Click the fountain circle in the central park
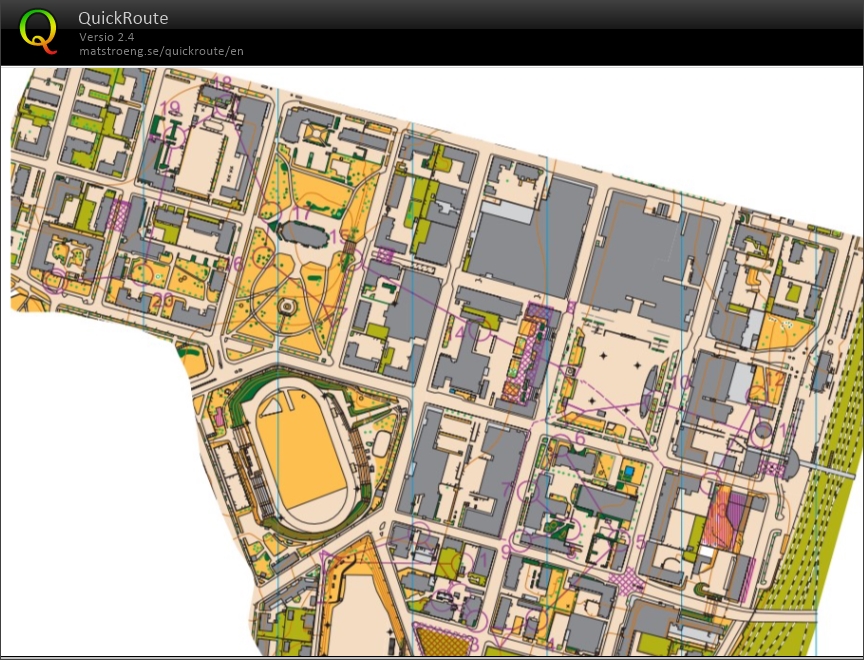Viewport: 864px width, 660px height. click(x=287, y=305)
